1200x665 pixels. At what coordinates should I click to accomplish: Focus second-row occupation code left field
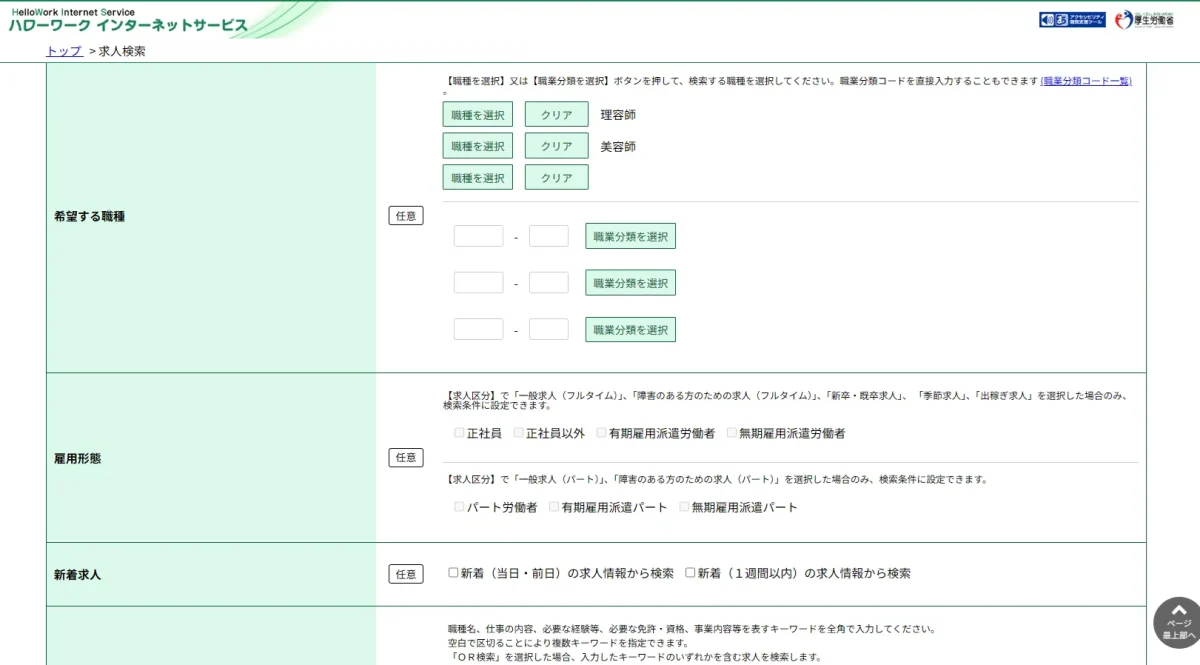pyautogui.click(x=478, y=283)
